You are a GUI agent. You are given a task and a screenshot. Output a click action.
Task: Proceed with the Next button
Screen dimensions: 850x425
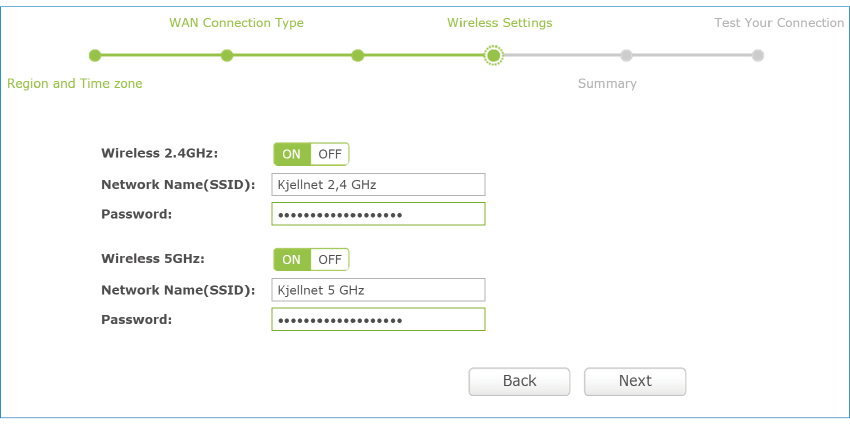coord(635,381)
